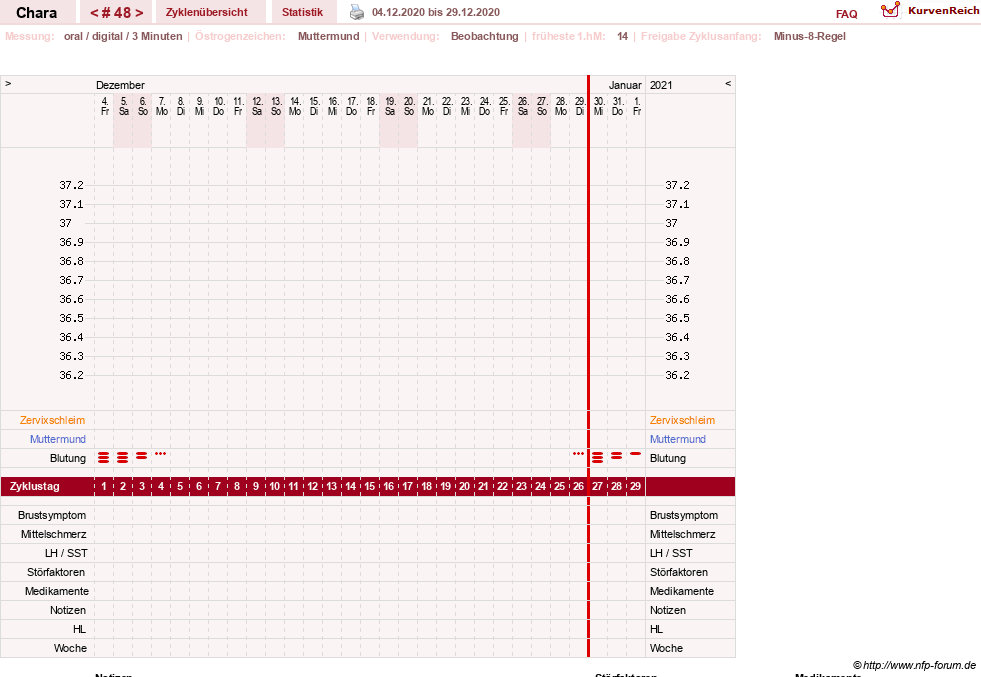The image size is (981, 677).
Task: Click the 36.2 temperature label on right axis
Action: tap(677, 375)
